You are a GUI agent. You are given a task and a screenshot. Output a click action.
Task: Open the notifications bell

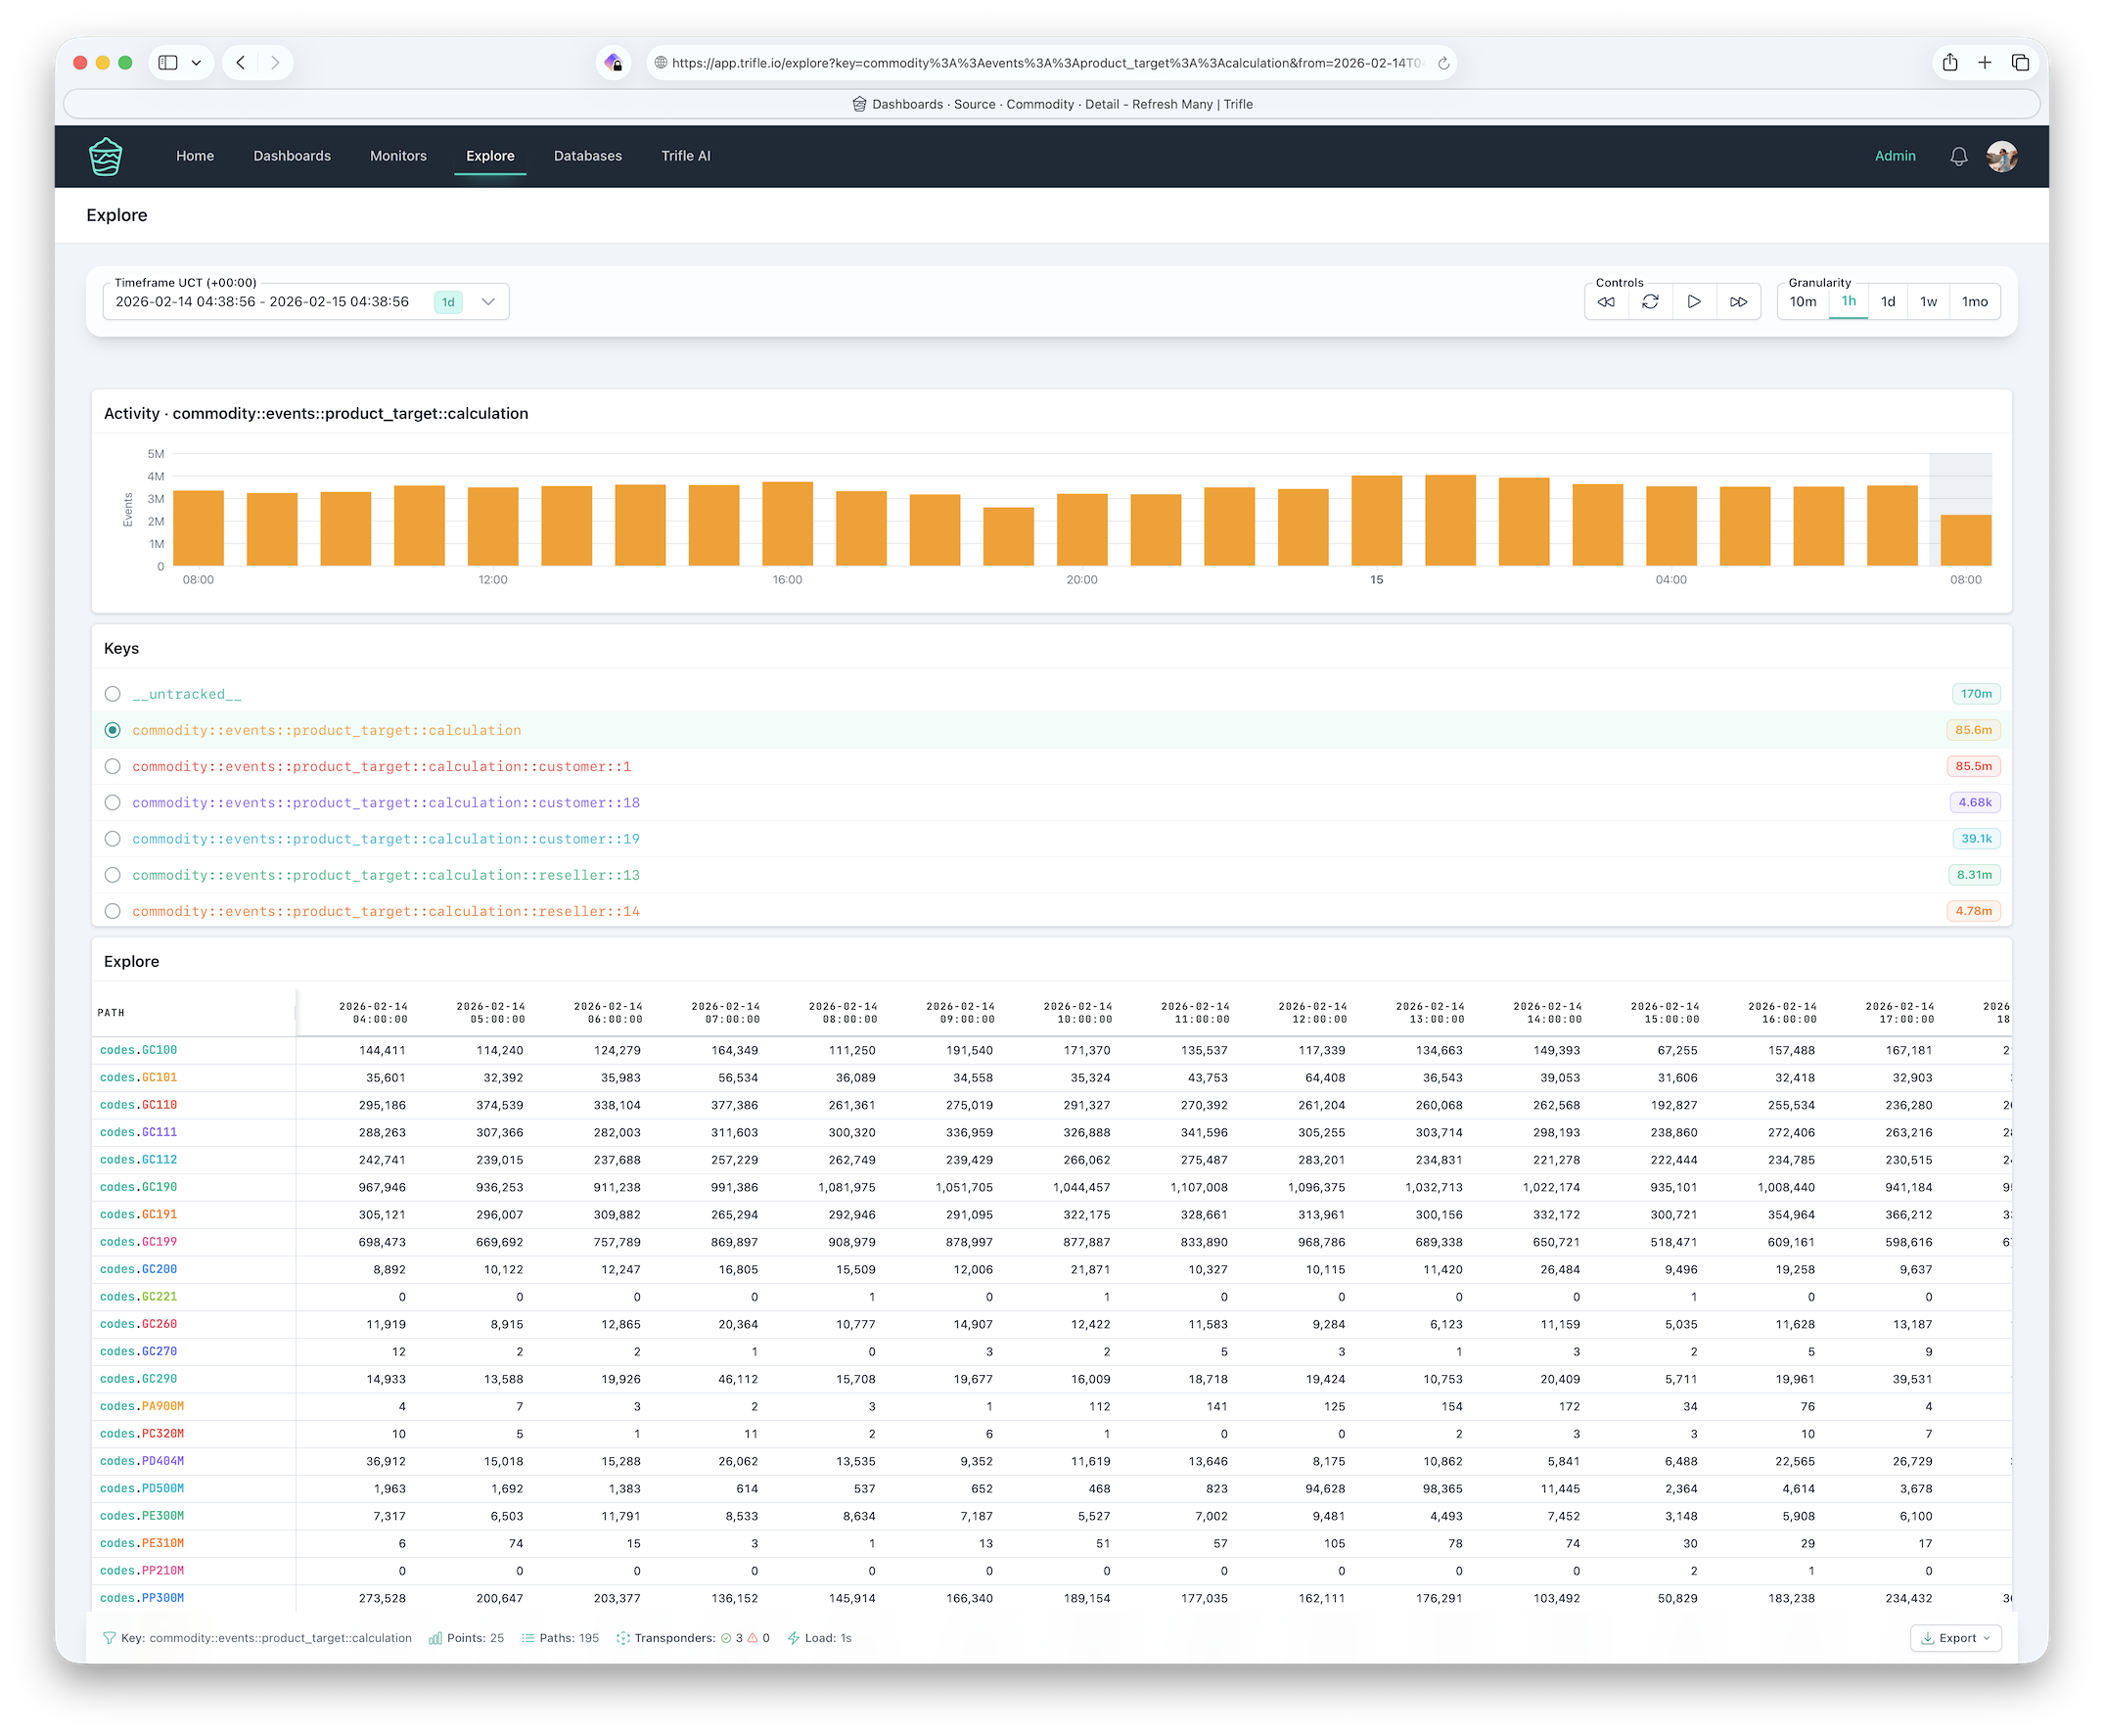click(1958, 156)
